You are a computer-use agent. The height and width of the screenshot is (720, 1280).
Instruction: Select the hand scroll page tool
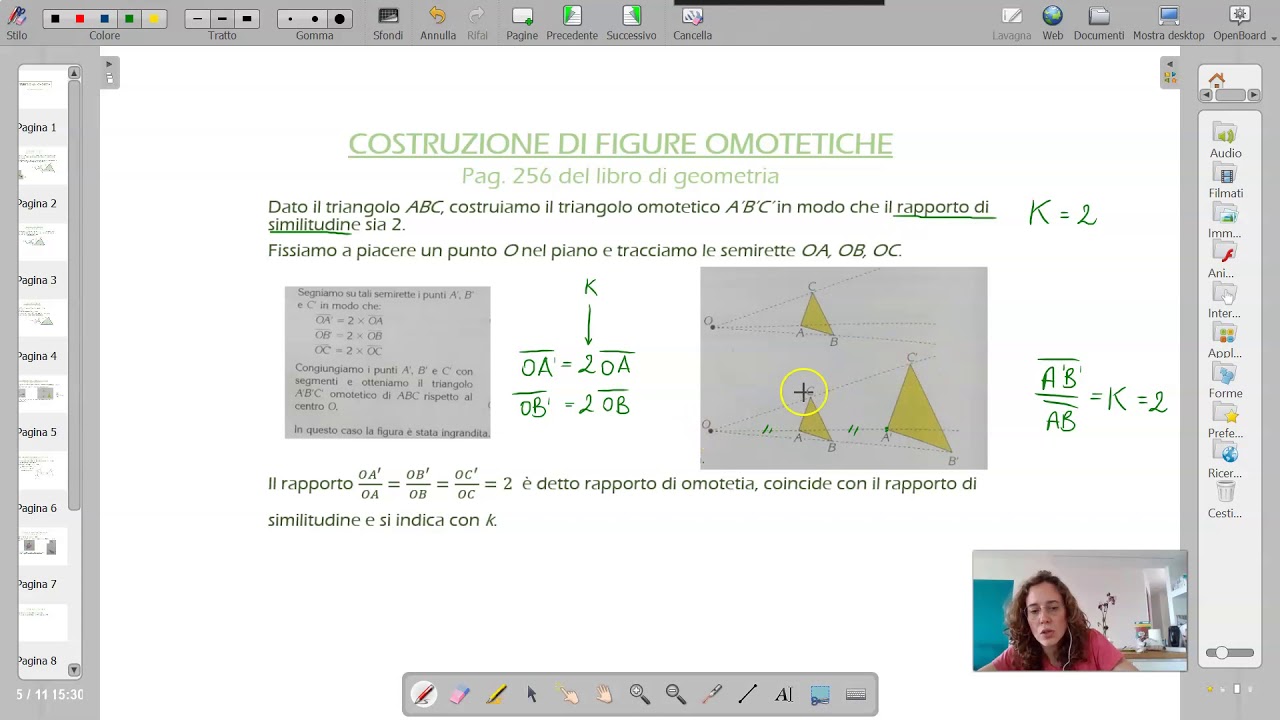[x=604, y=694]
